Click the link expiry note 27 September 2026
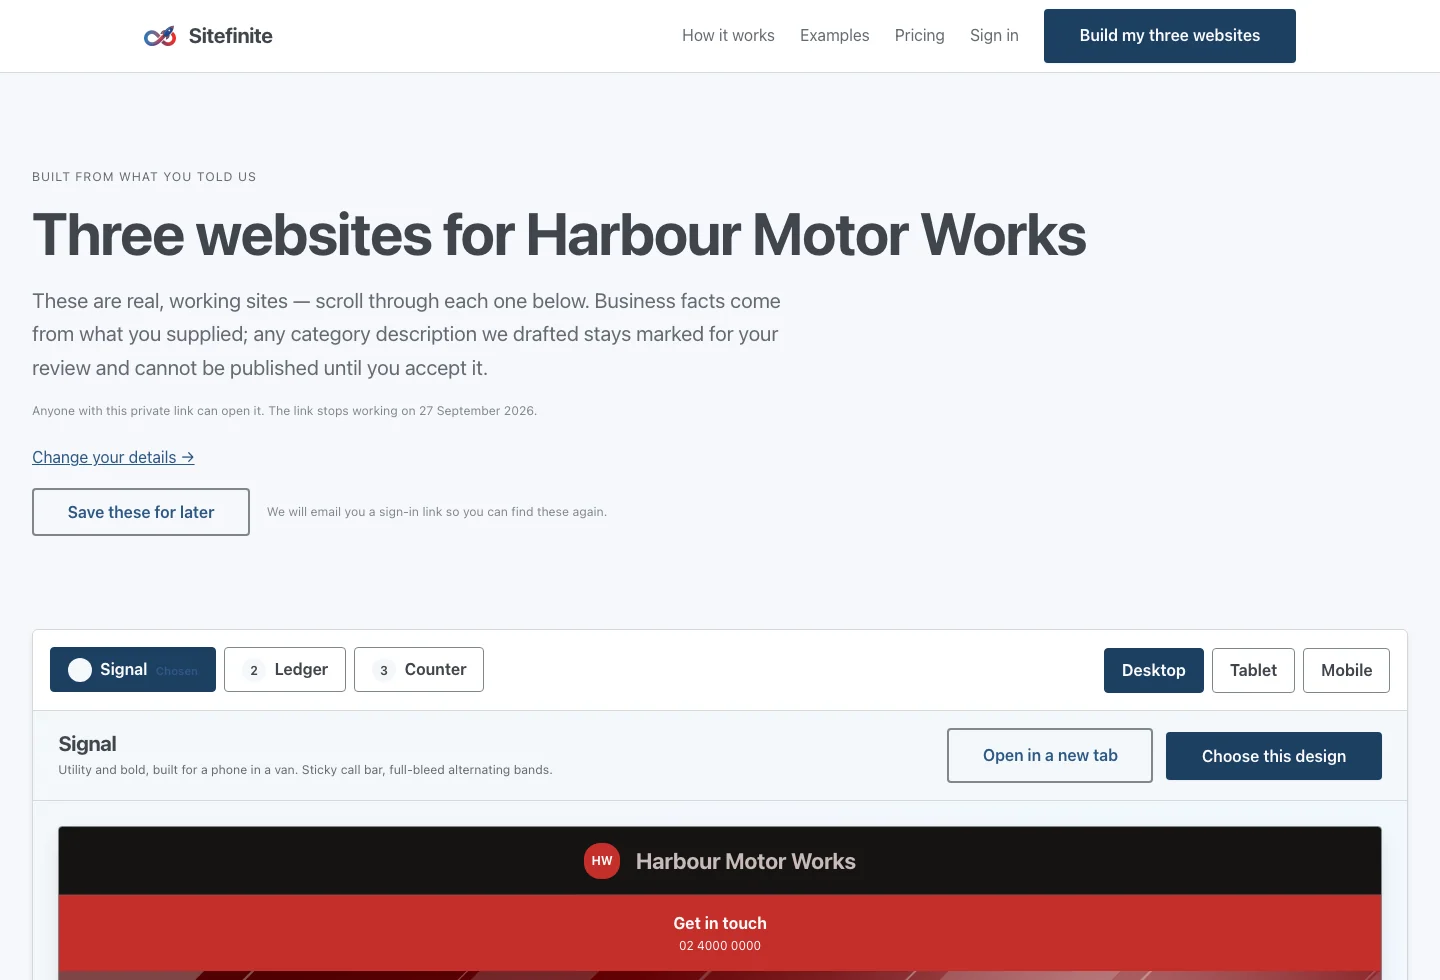This screenshot has width=1440, height=980. click(x=285, y=411)
